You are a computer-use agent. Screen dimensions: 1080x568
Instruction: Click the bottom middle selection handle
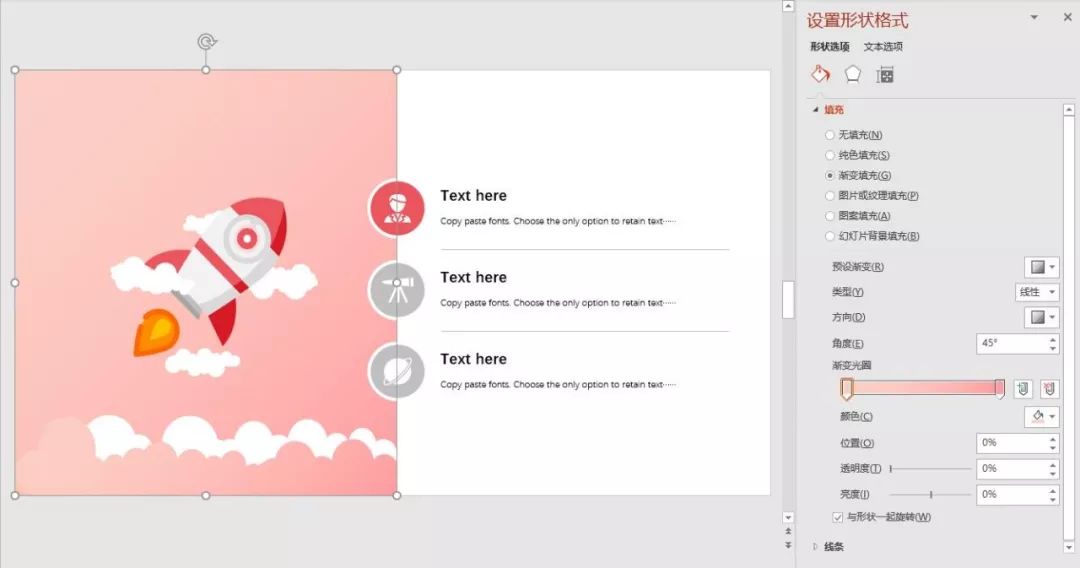pos(206,495)
